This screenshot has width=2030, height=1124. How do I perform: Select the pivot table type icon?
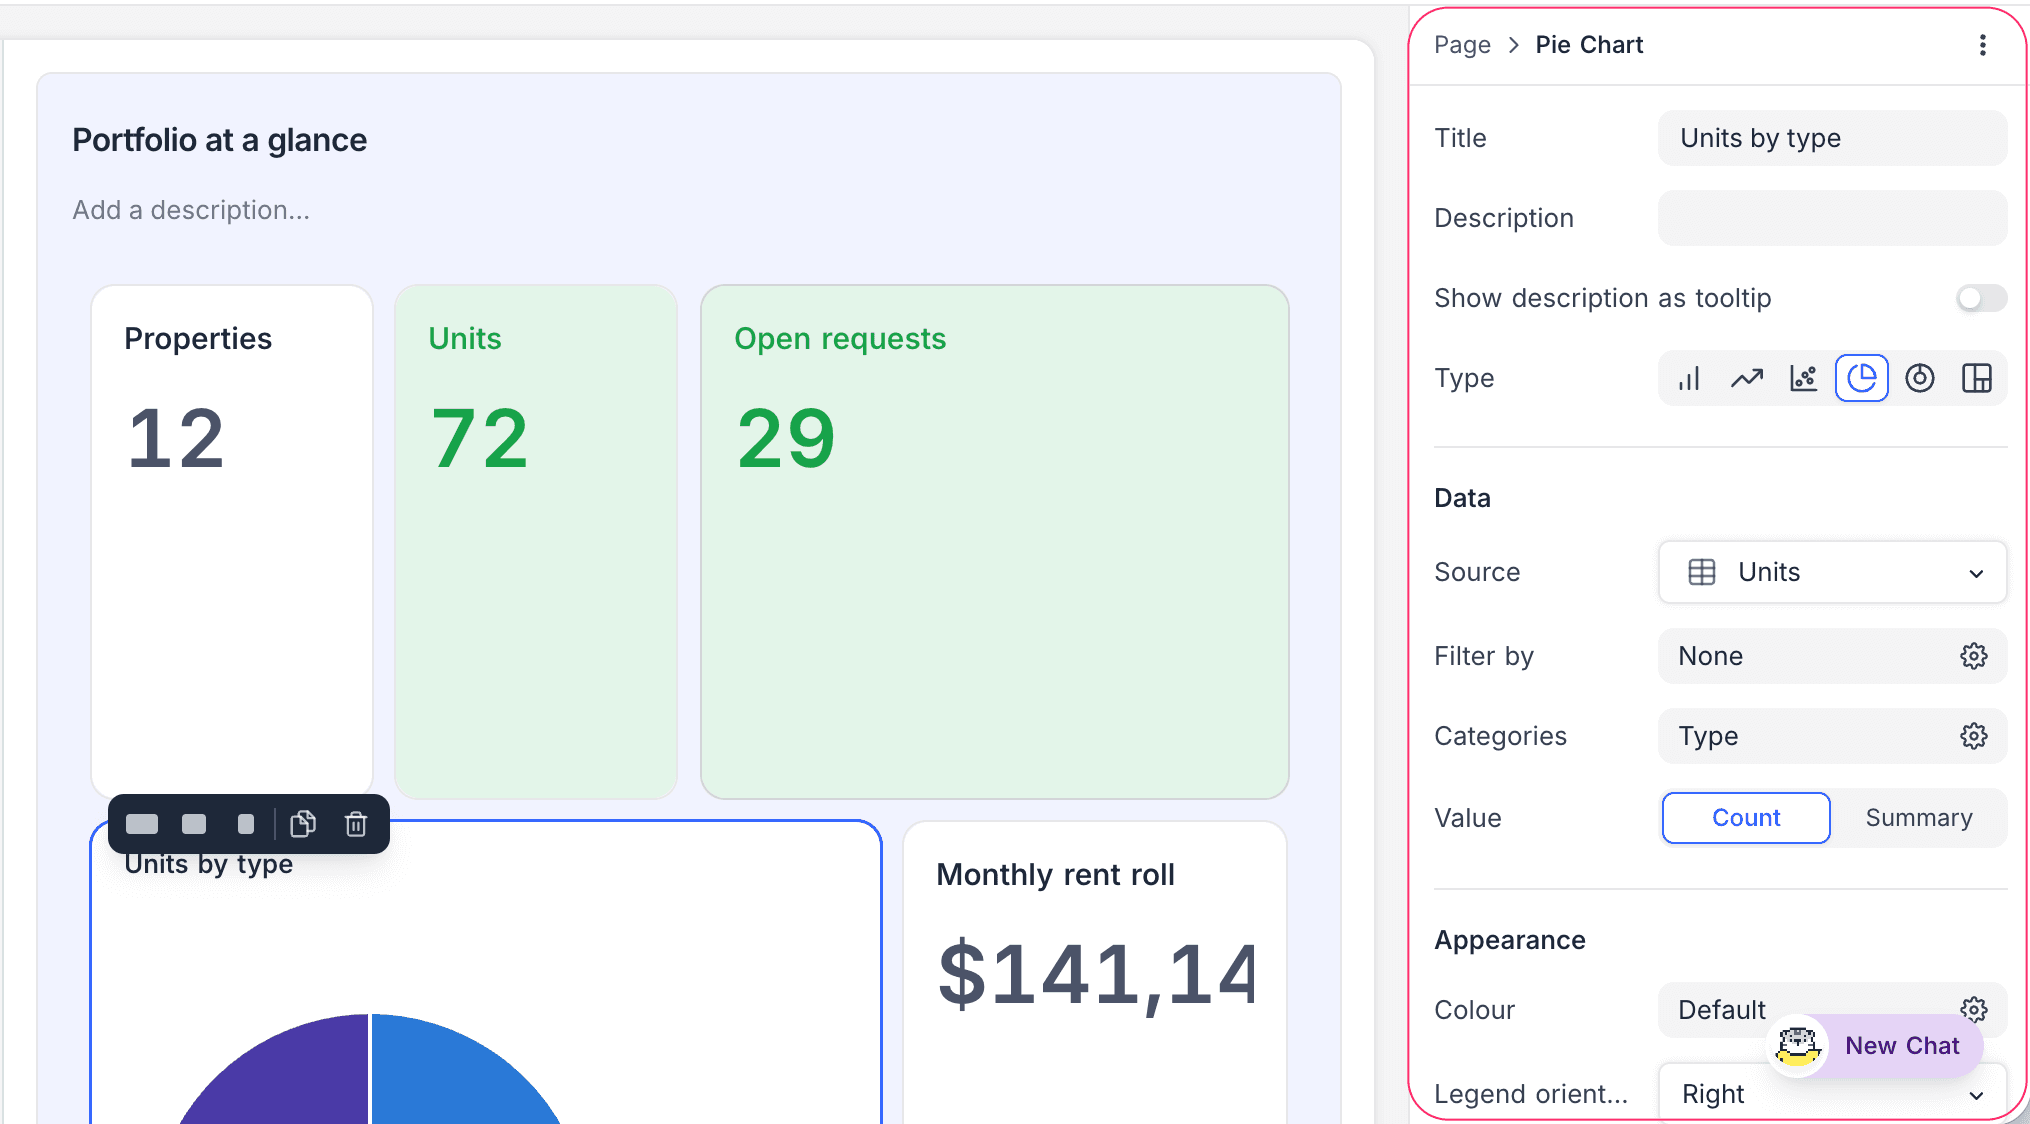tap(1977, 379)
